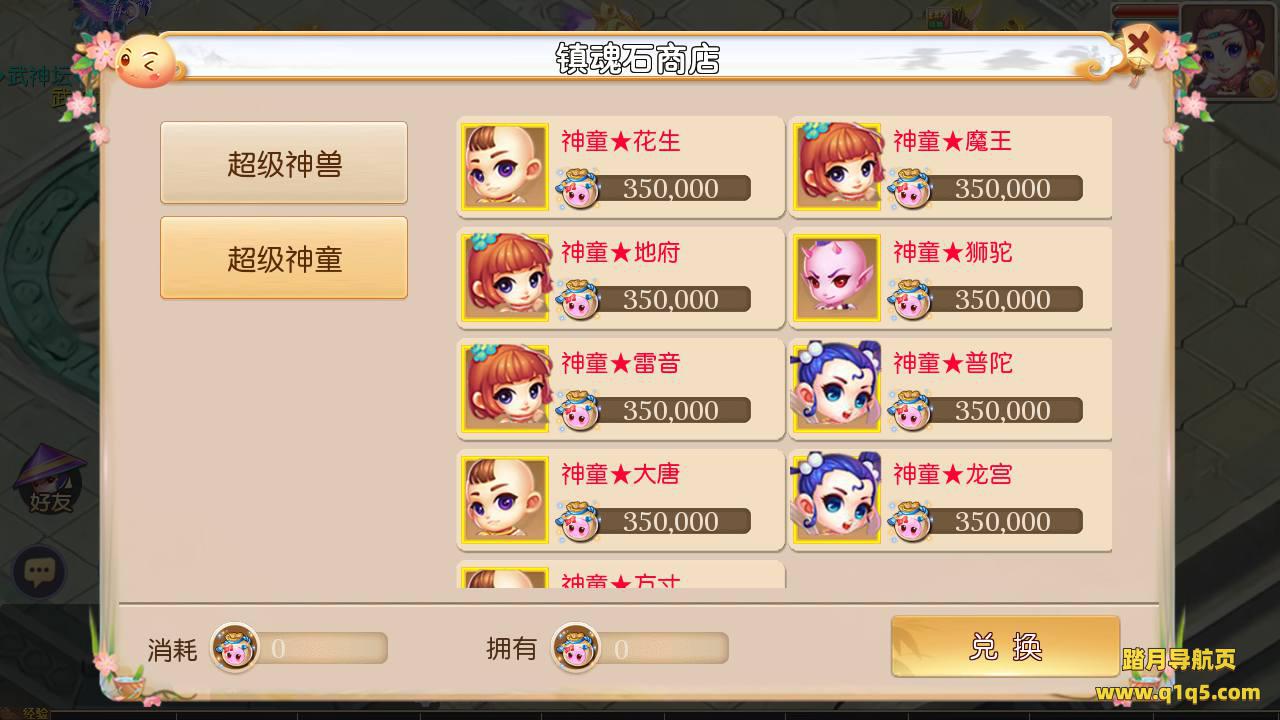Screen dimensions: 1280x720
Task: Tap the winking face mascot icon
Action: coord(147,61)
